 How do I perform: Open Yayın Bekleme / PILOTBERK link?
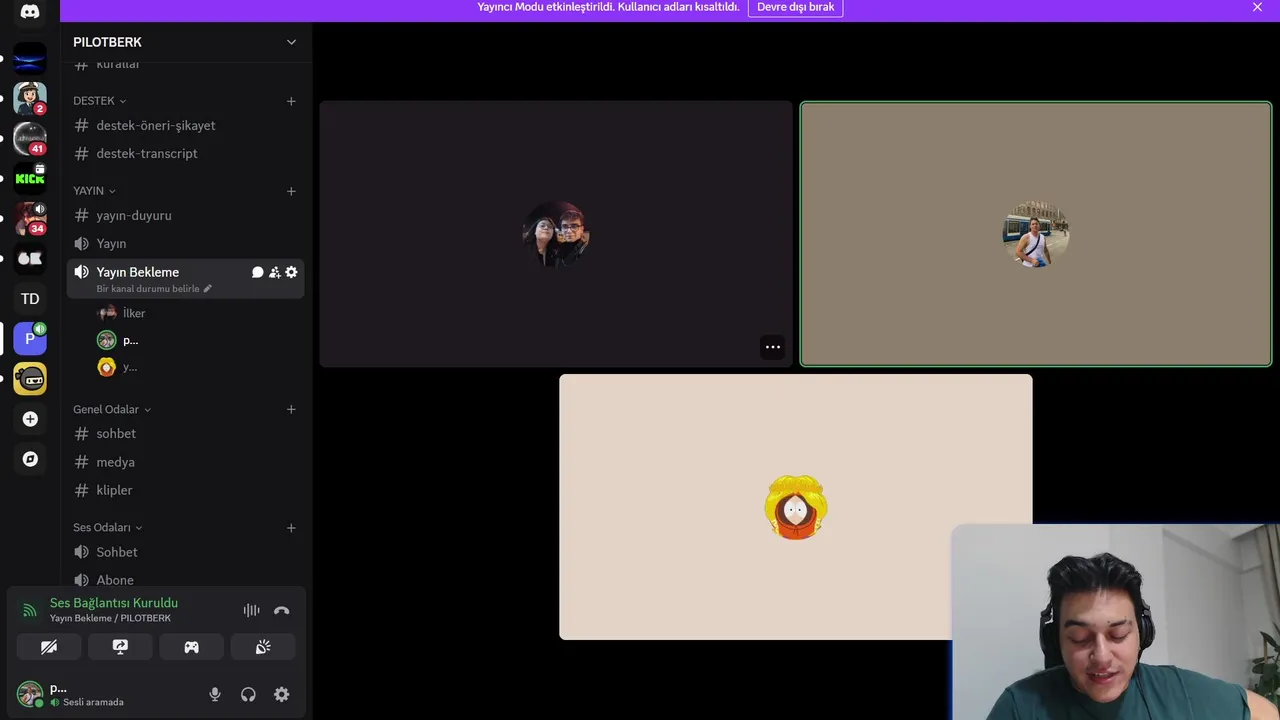click(110, 618)
